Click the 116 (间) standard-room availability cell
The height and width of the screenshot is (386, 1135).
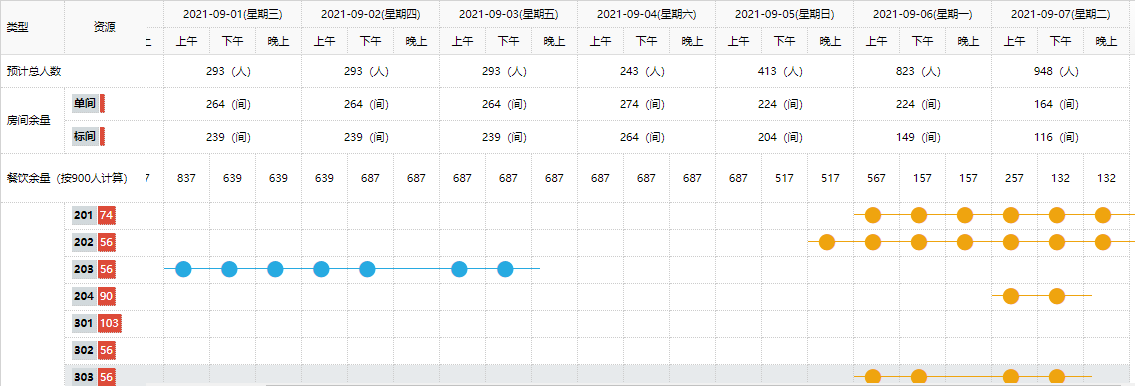[x=1060, y=137]
